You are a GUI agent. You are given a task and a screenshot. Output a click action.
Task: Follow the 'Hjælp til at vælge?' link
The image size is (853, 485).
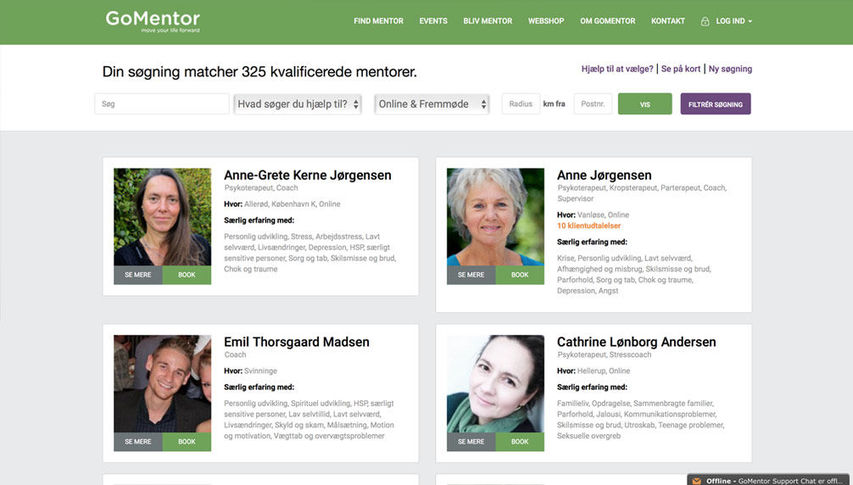(x=617, y=69)
